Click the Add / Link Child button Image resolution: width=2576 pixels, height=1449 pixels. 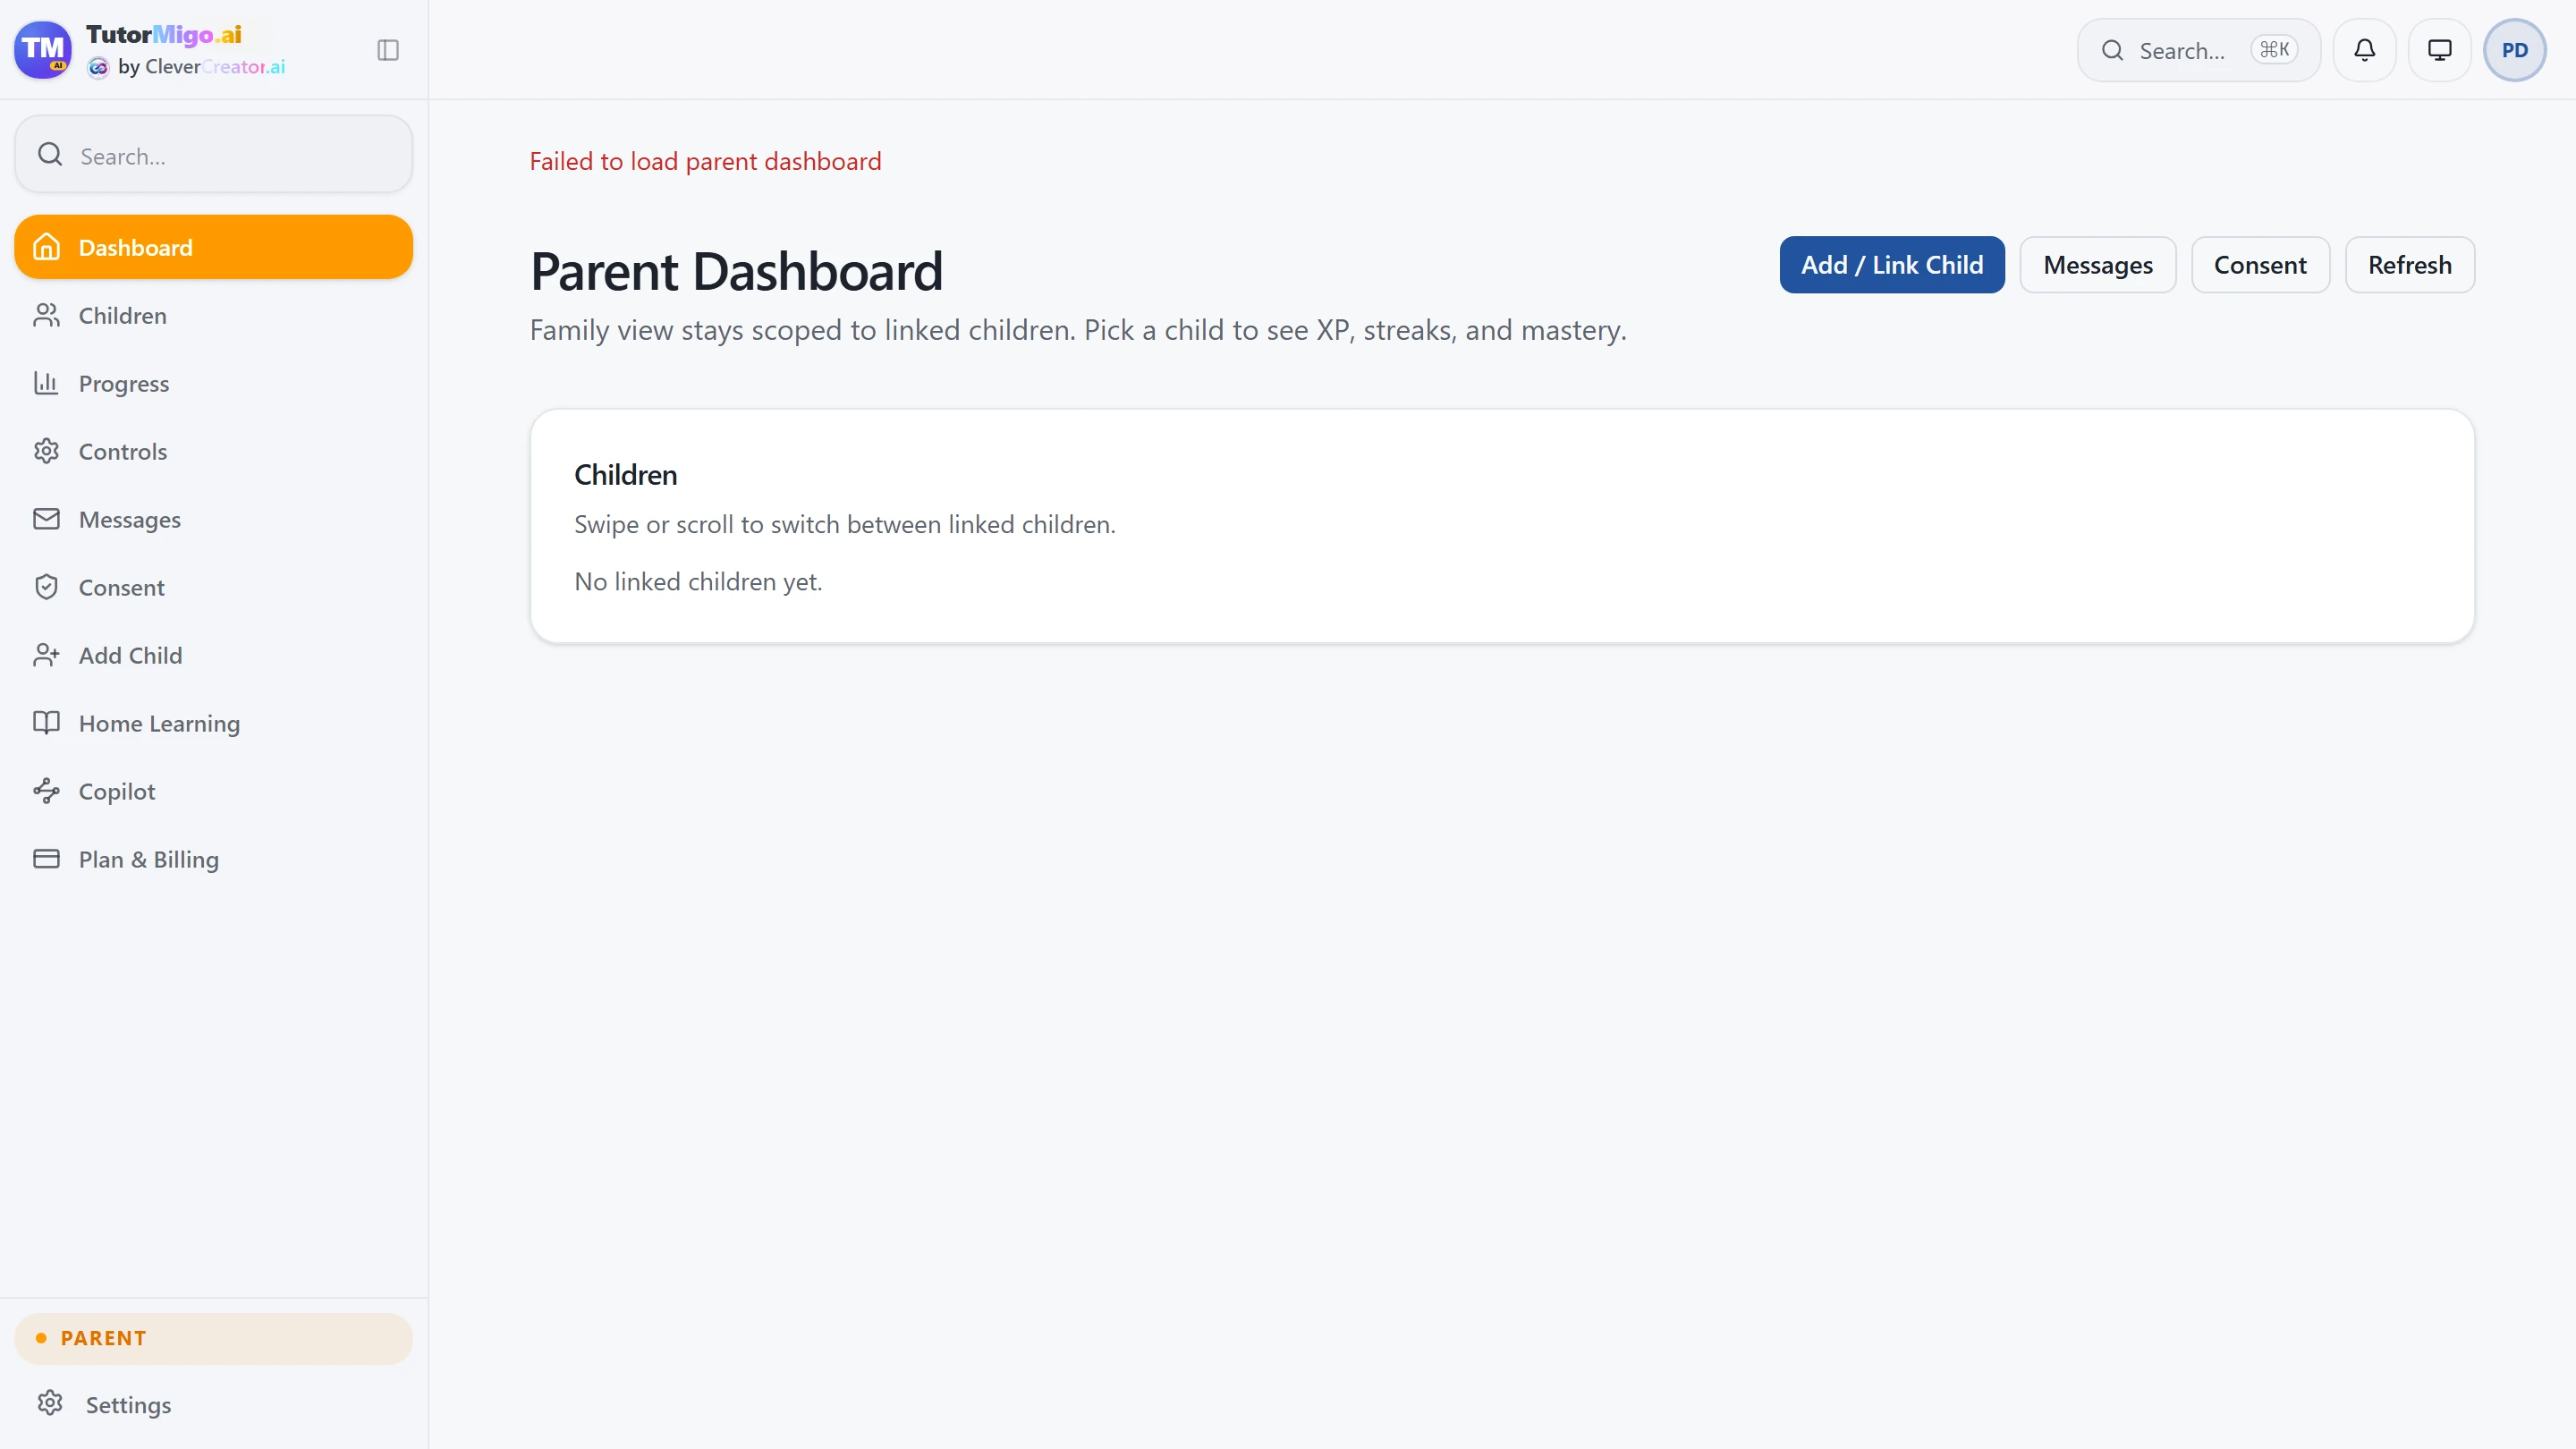(1892, 265)
